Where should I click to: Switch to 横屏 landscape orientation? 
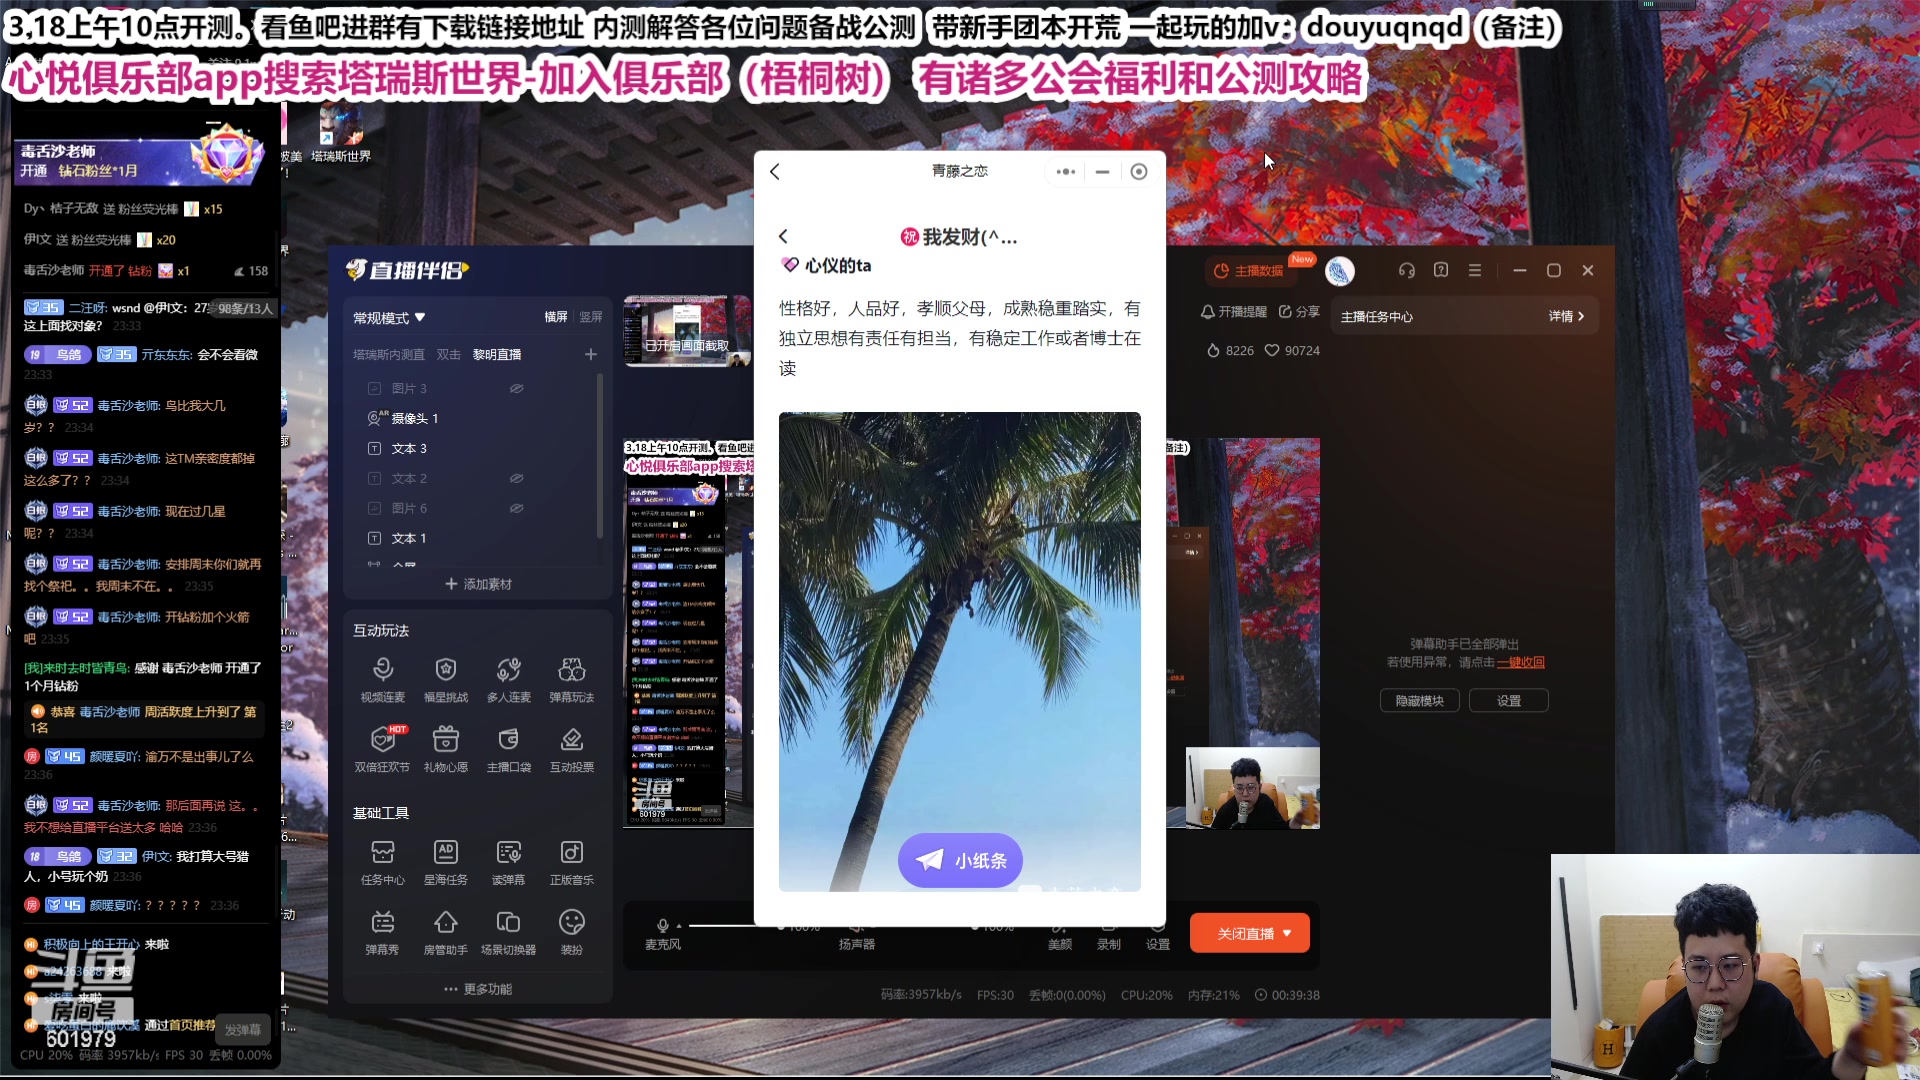pyautogui.click(x=555, y=317)
